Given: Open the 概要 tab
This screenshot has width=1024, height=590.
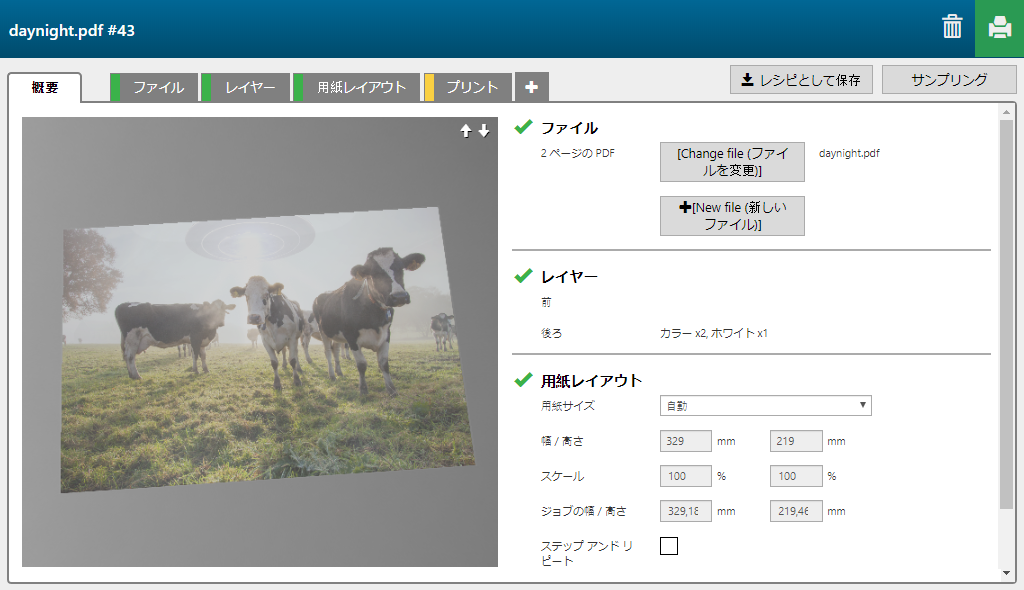Looking at the screenshot, I should 44,88.
